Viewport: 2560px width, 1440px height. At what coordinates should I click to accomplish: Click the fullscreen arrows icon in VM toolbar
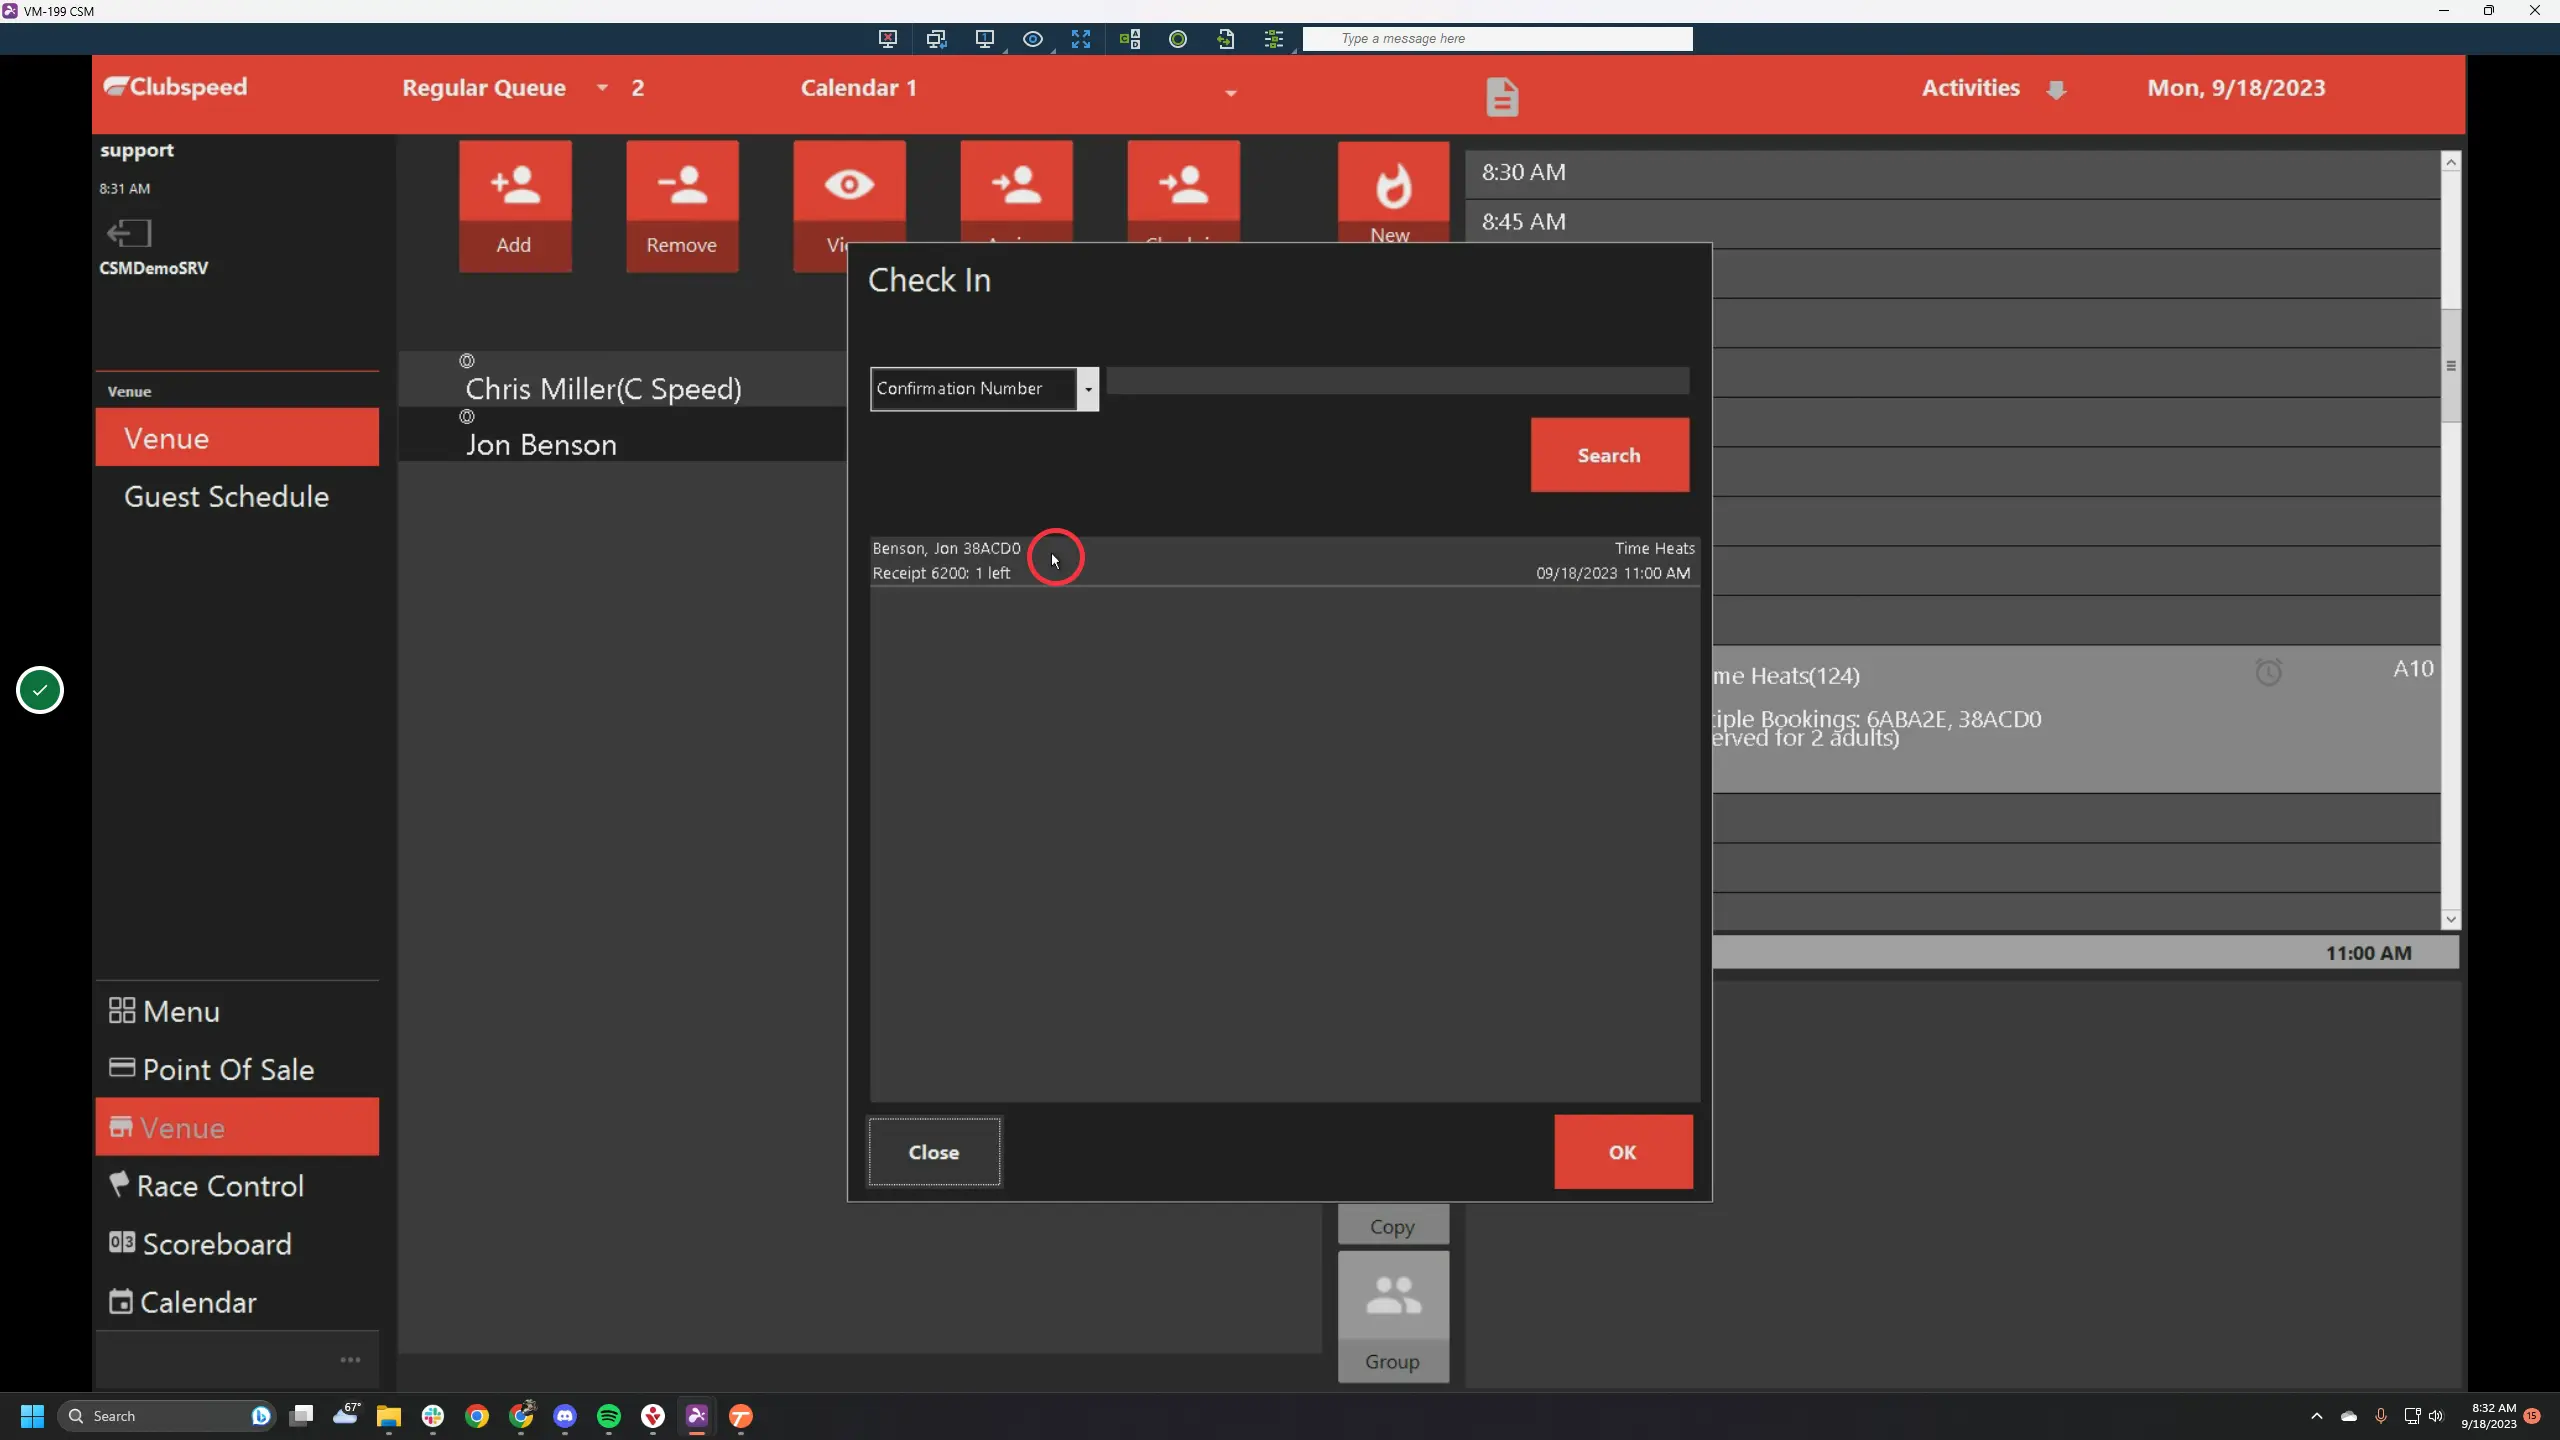(1081, 39)
